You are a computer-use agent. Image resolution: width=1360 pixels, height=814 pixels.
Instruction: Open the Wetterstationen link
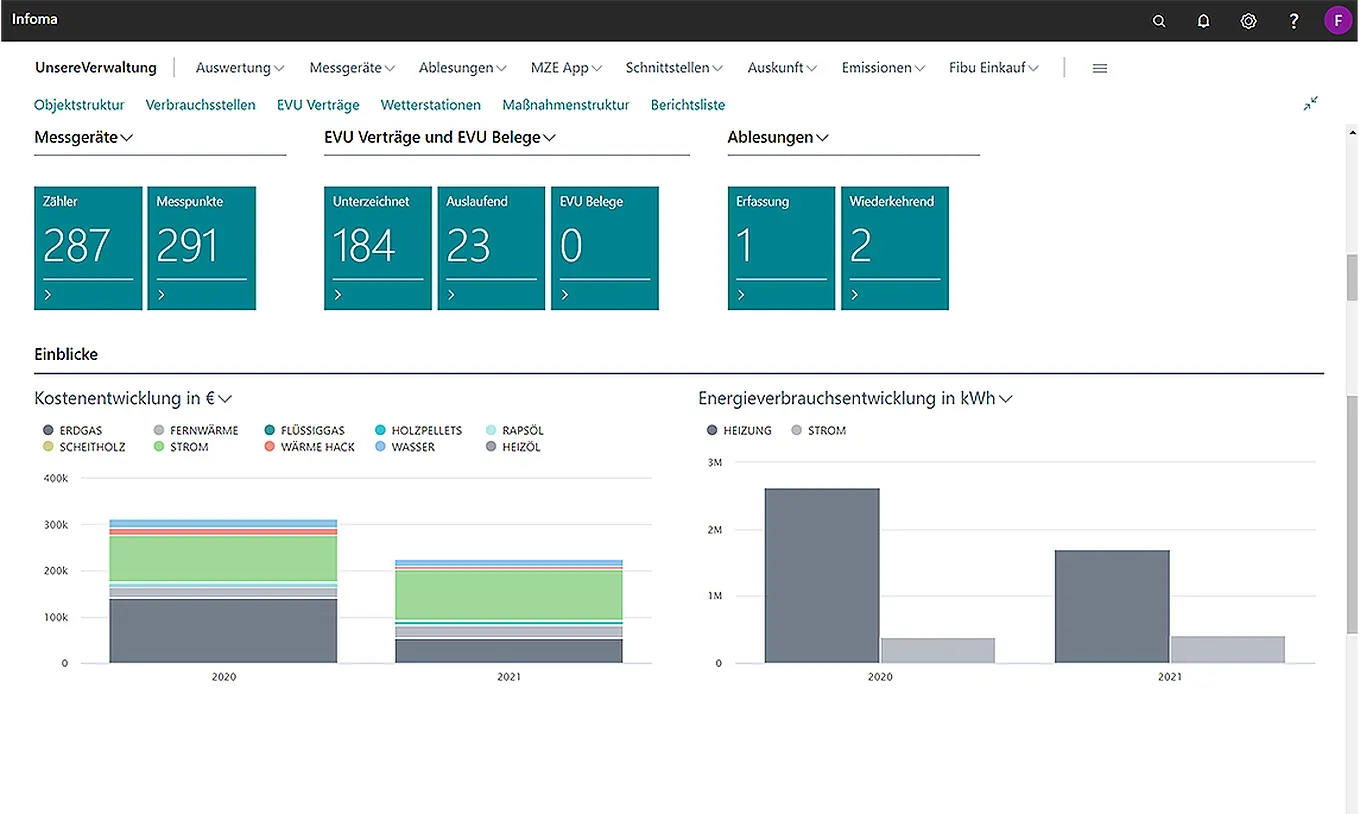pos(431,105)
